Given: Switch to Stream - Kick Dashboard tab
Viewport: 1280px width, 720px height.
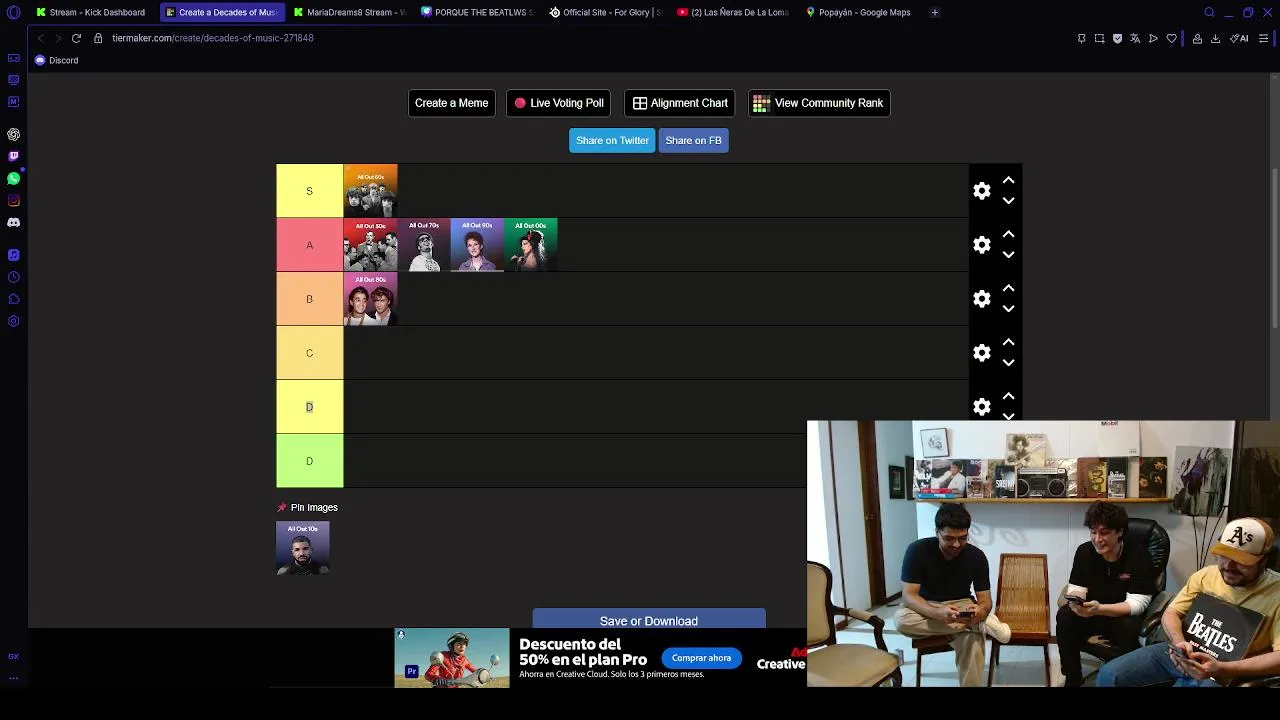Looking at the screenshot, I should click(x=90, y=12).
